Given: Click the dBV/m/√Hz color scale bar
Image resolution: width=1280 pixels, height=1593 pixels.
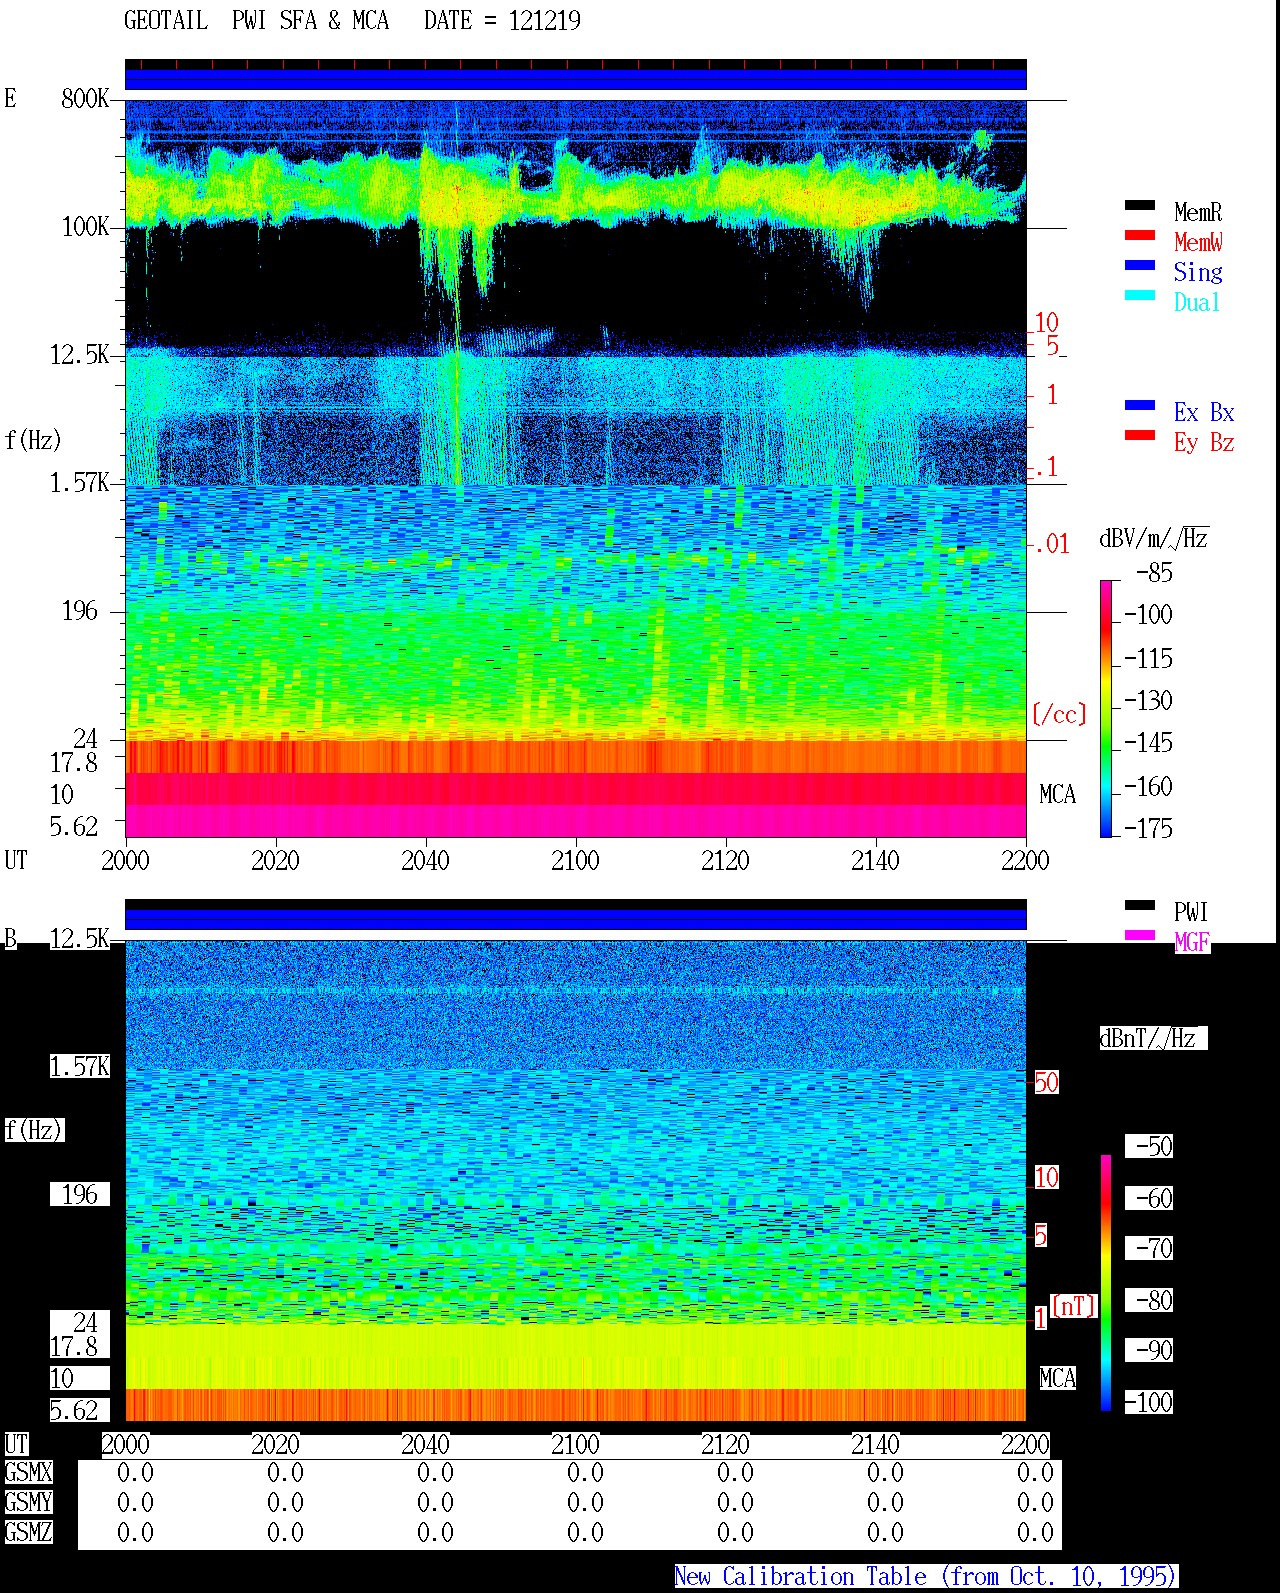Looking at the screenshot, I should coord(1106,708).
